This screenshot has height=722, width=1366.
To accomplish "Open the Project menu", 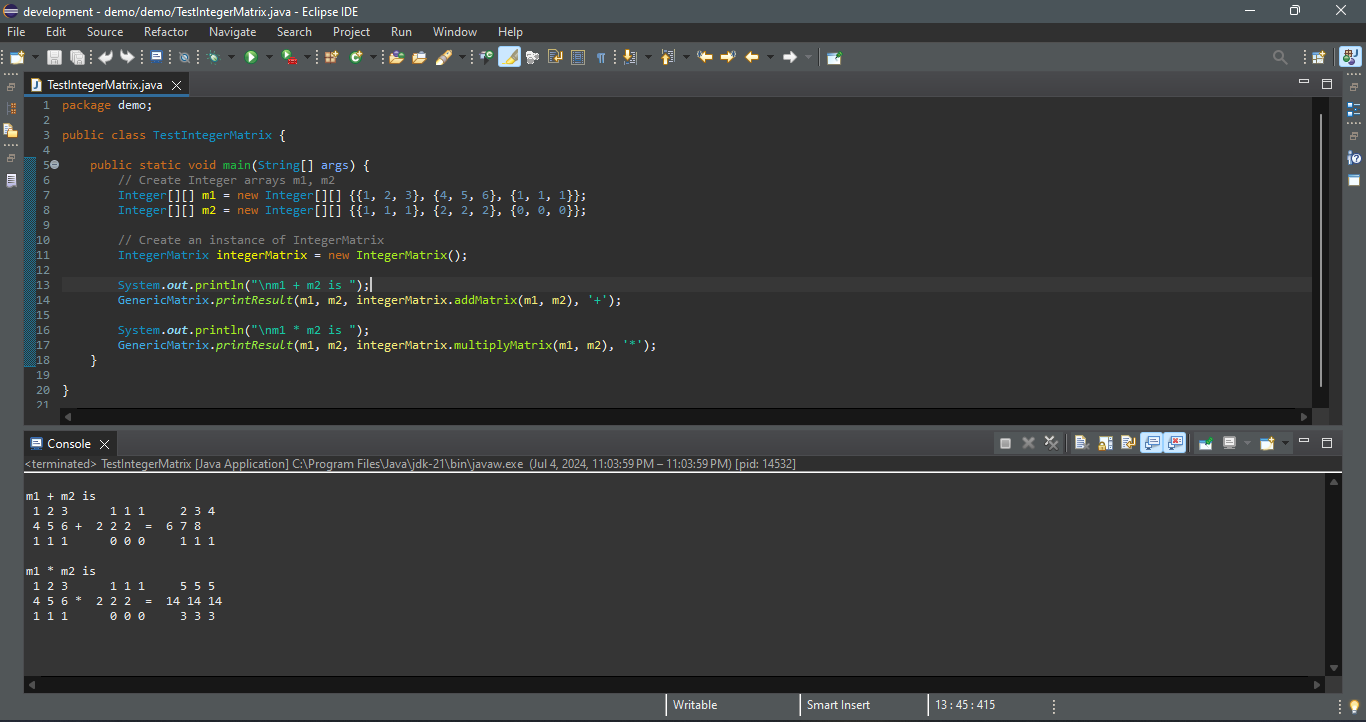I will (351, 32).
